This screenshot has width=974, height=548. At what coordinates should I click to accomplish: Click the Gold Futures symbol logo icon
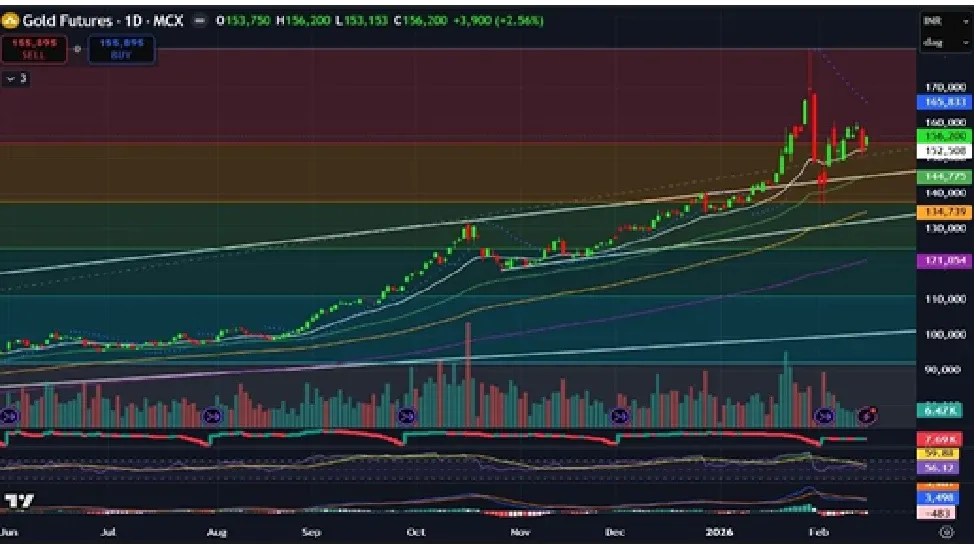point(10,21)
